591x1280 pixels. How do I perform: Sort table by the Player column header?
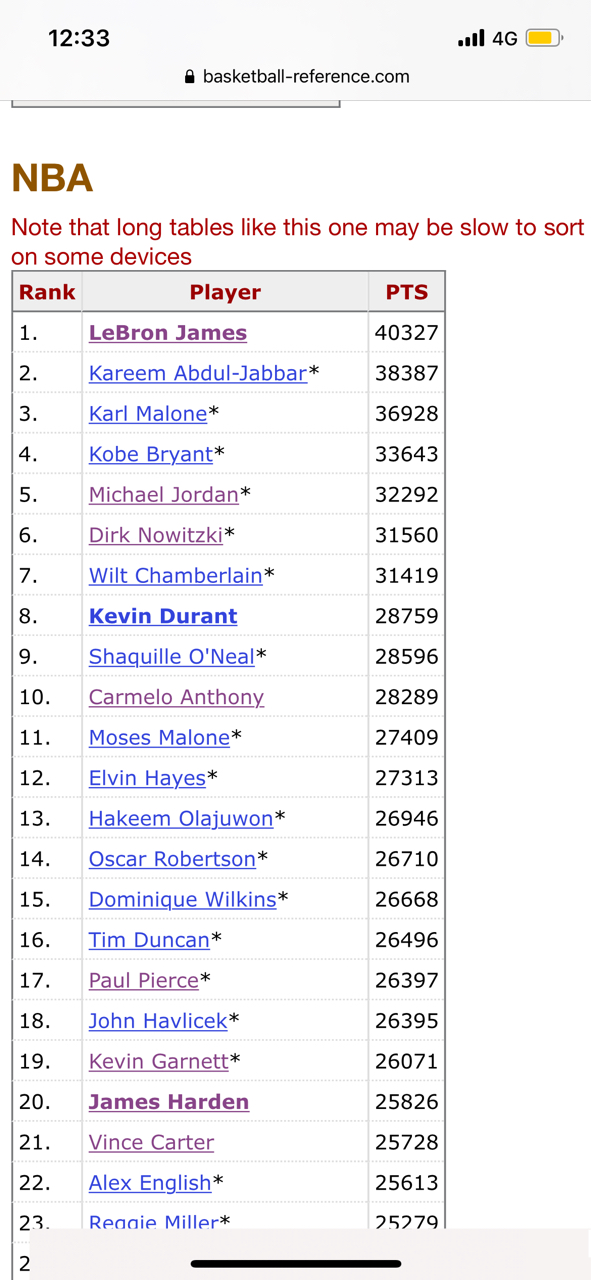click(225, 292)
